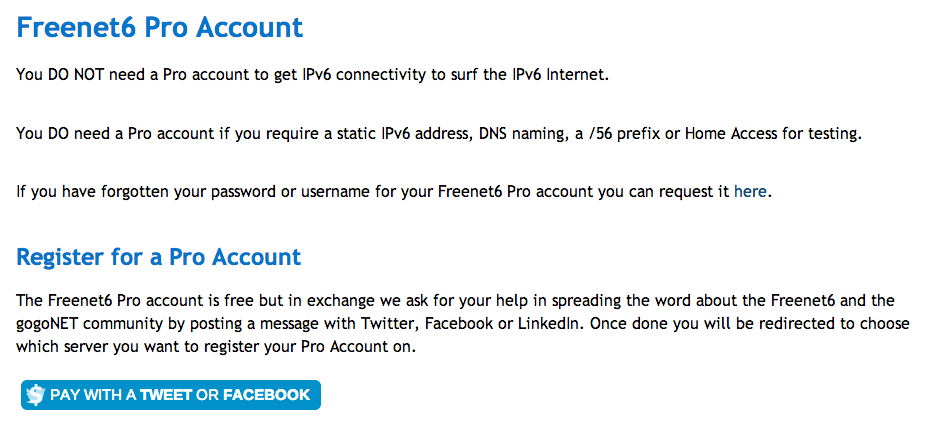
Task: Click the 'here' password recovery link
Action: click(x=750, y=190)
